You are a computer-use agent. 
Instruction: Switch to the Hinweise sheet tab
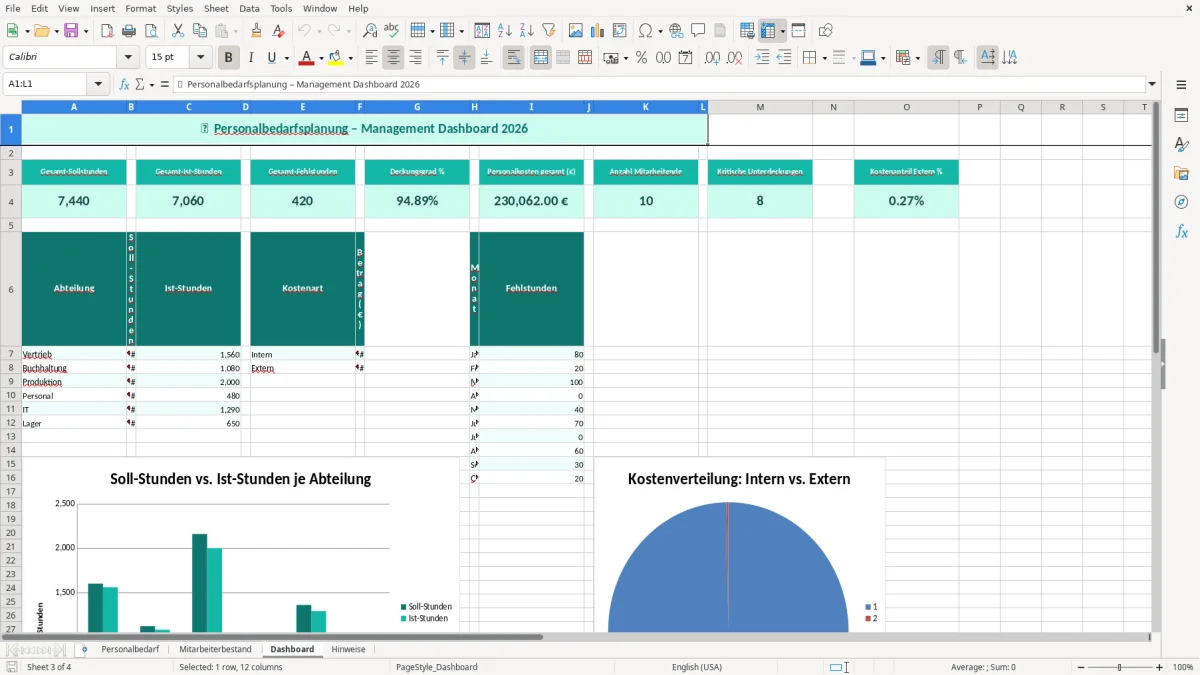tap(348, 649)
